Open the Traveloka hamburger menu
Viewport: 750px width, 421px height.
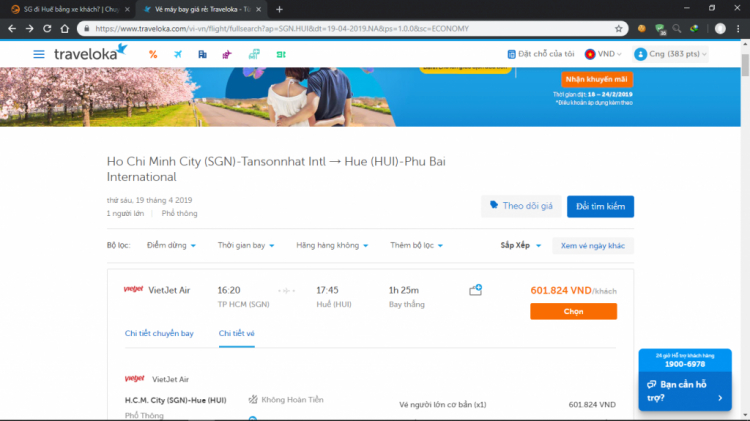39,54
